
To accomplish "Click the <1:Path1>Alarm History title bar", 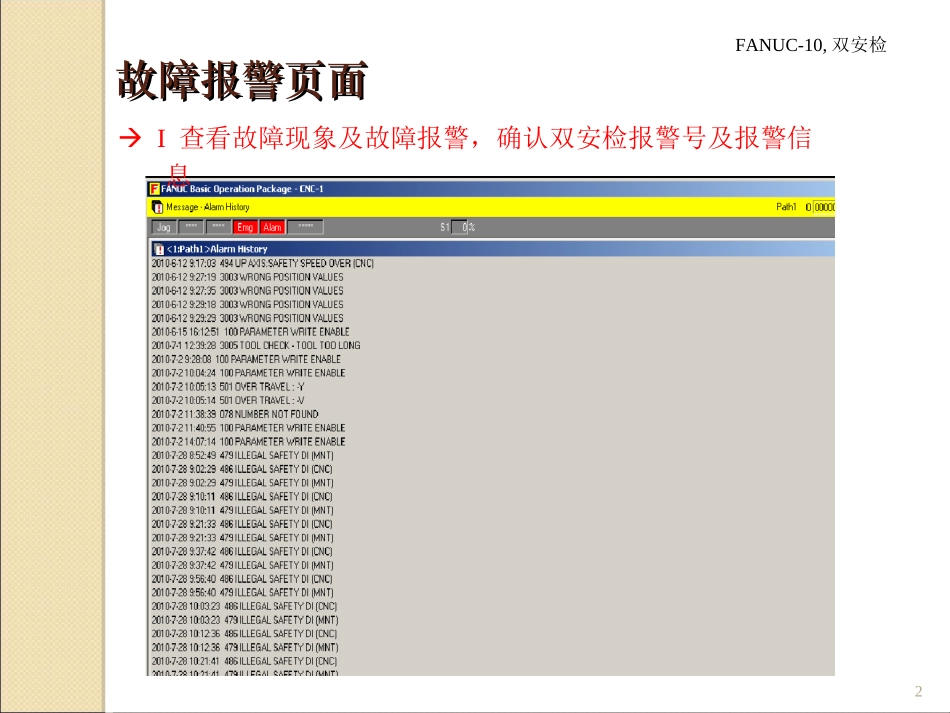I will tap(491, 249).
